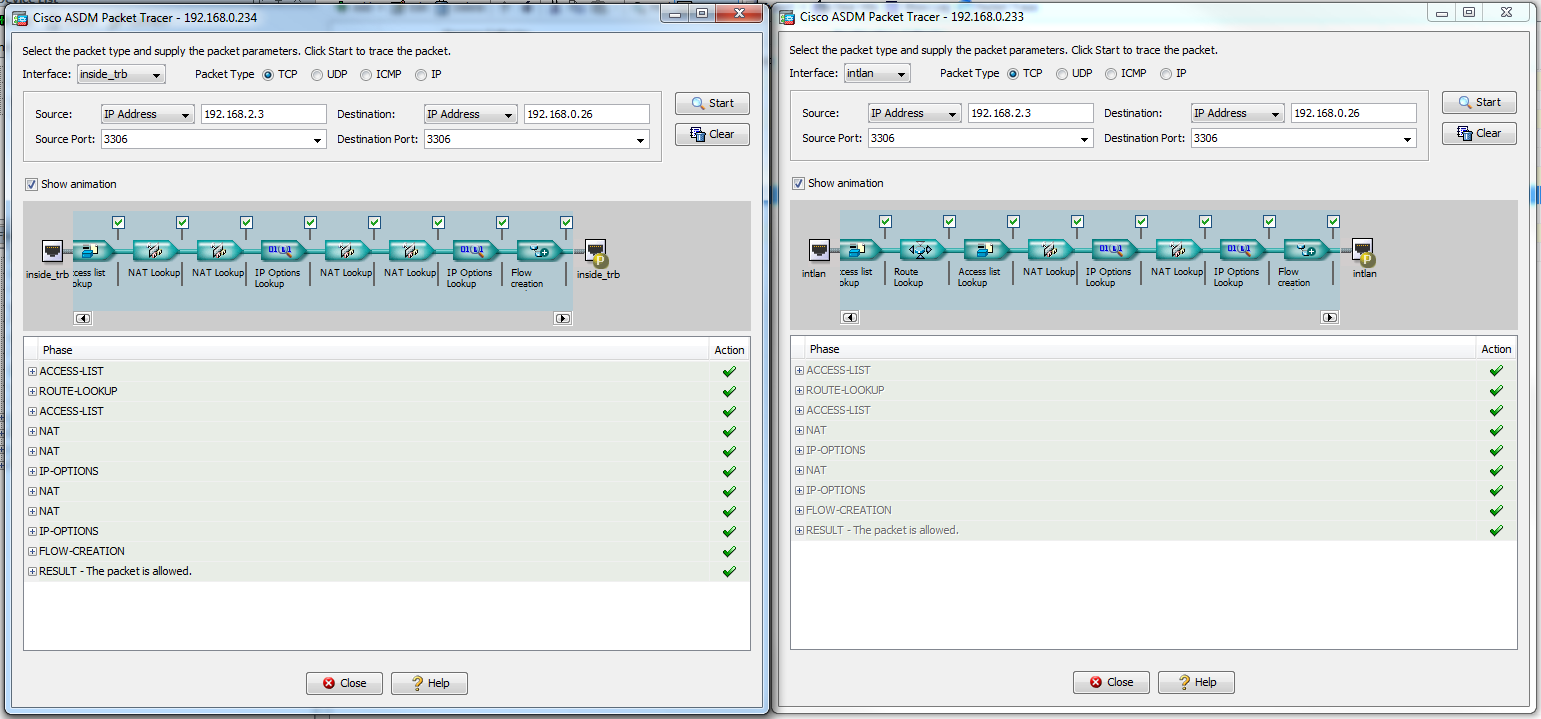1541x719 pixels.
Task: Expand RESULT packet is allowed row, right window
Action: coord(799,530)
